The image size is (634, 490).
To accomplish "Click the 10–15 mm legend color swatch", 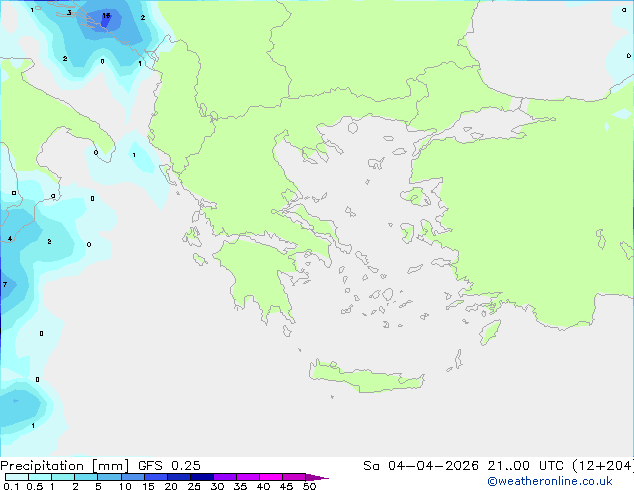I will point(133,477).
